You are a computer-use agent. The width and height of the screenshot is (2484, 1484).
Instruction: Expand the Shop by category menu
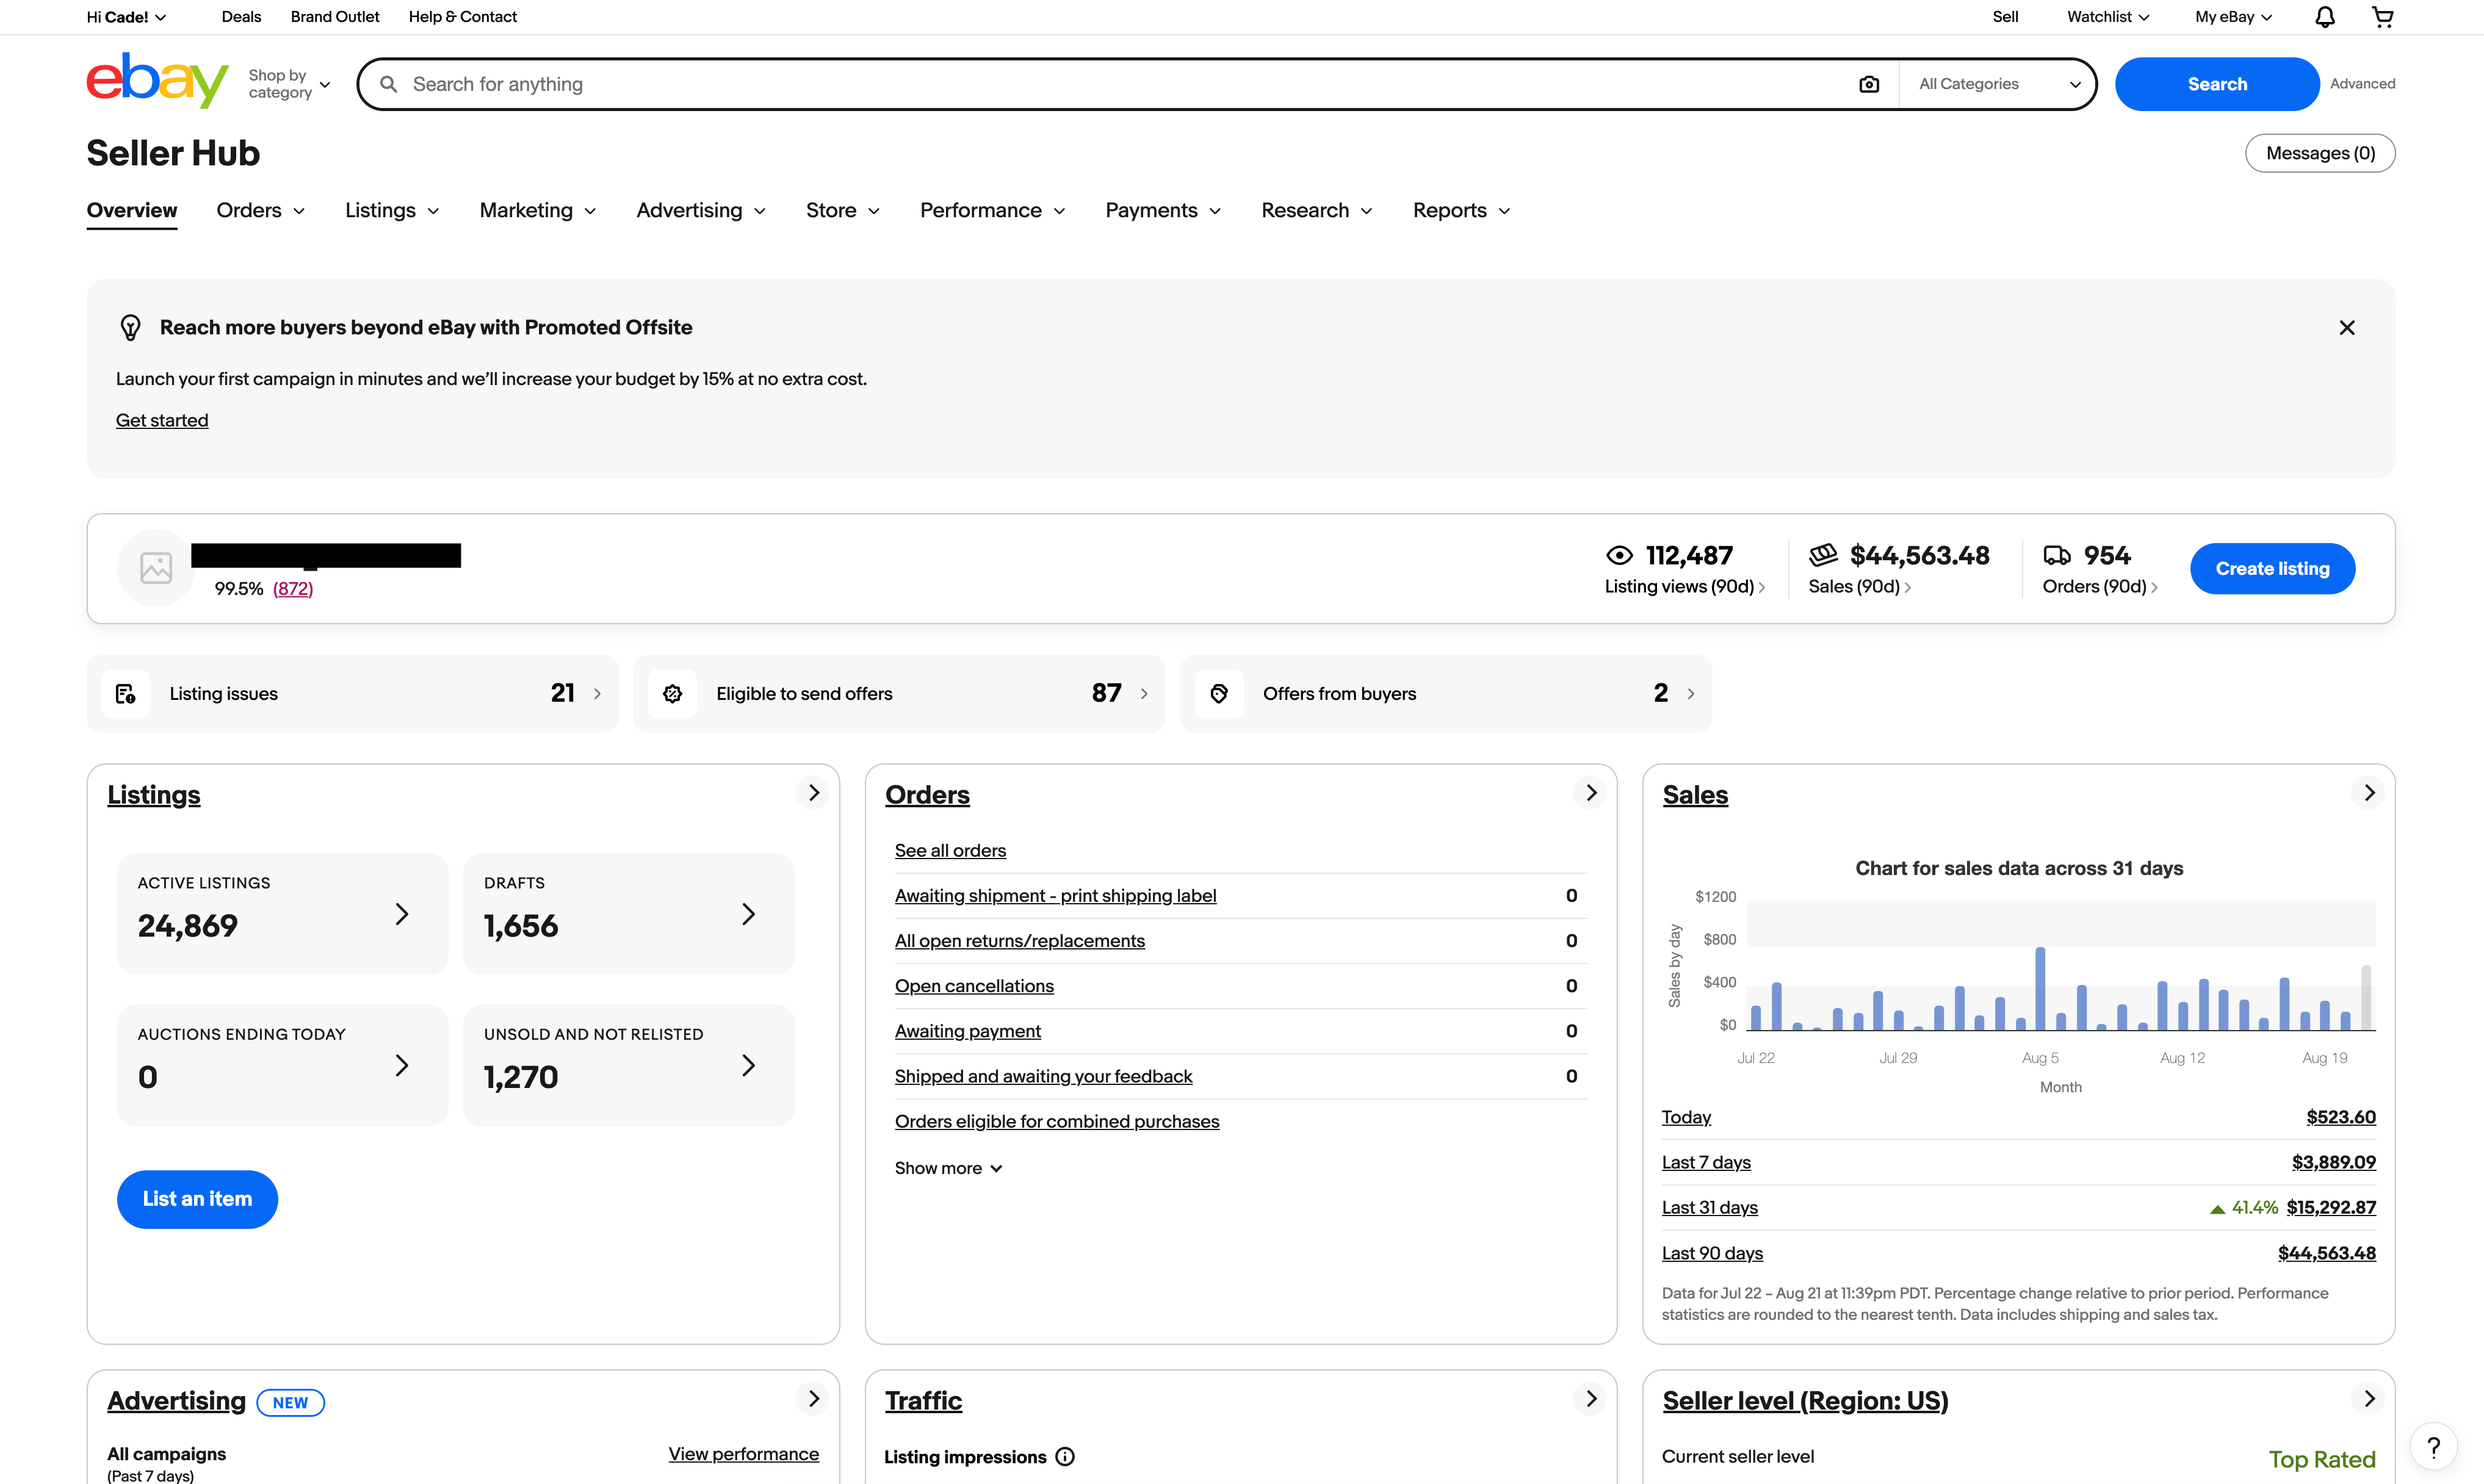(289, 84)
